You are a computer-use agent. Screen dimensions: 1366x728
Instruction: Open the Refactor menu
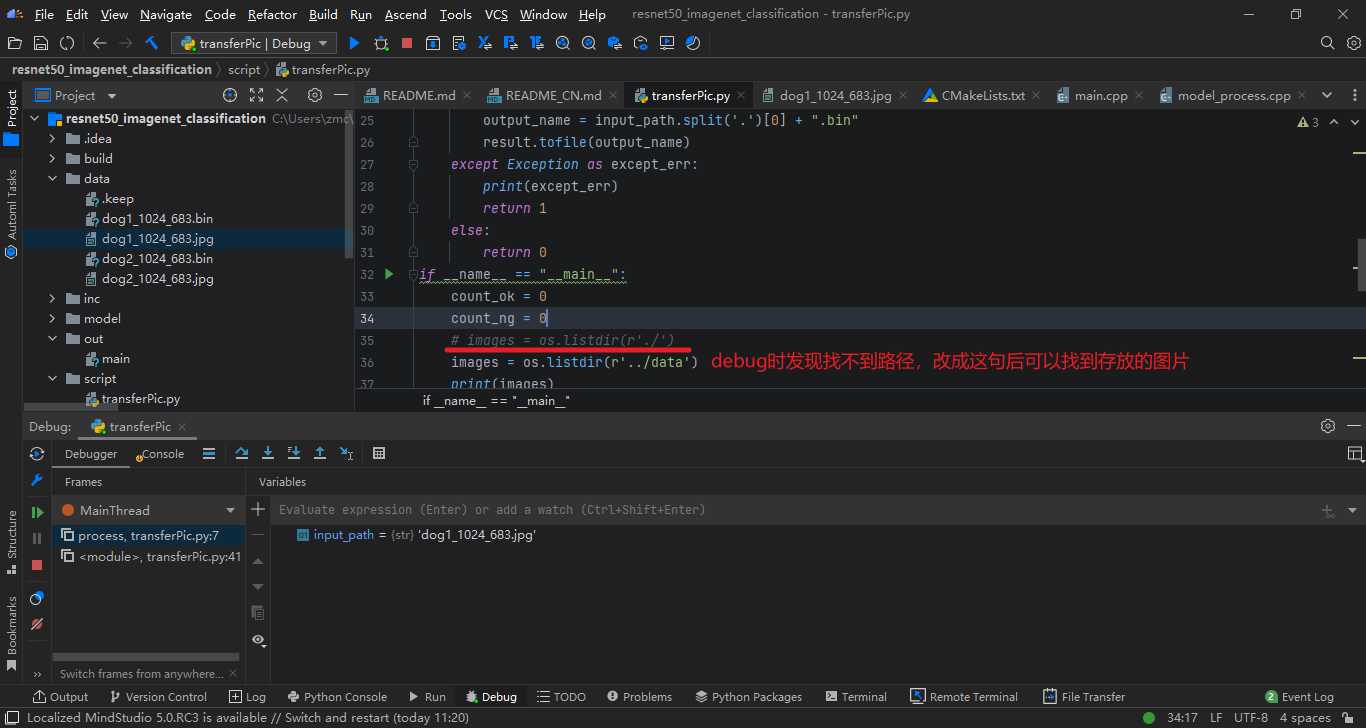click(272, 15)
